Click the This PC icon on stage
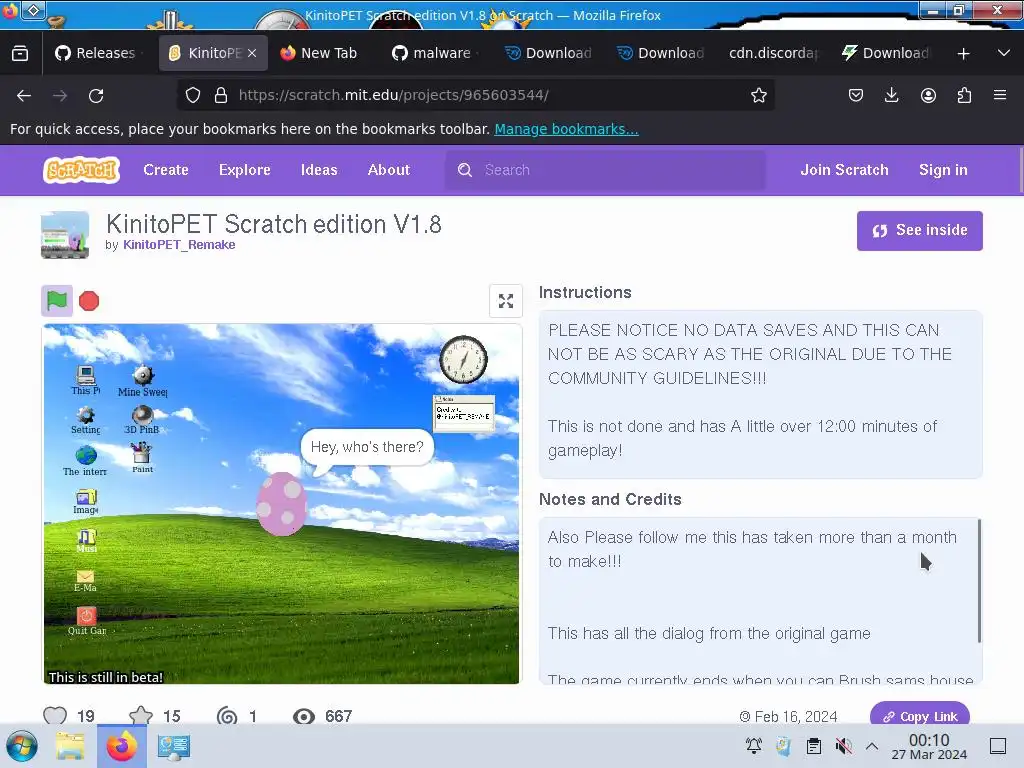 click(86, 380)
